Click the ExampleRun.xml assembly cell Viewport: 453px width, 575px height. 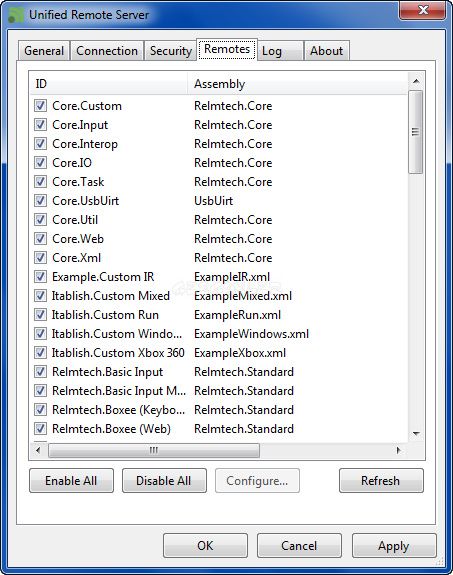[237, 315]
